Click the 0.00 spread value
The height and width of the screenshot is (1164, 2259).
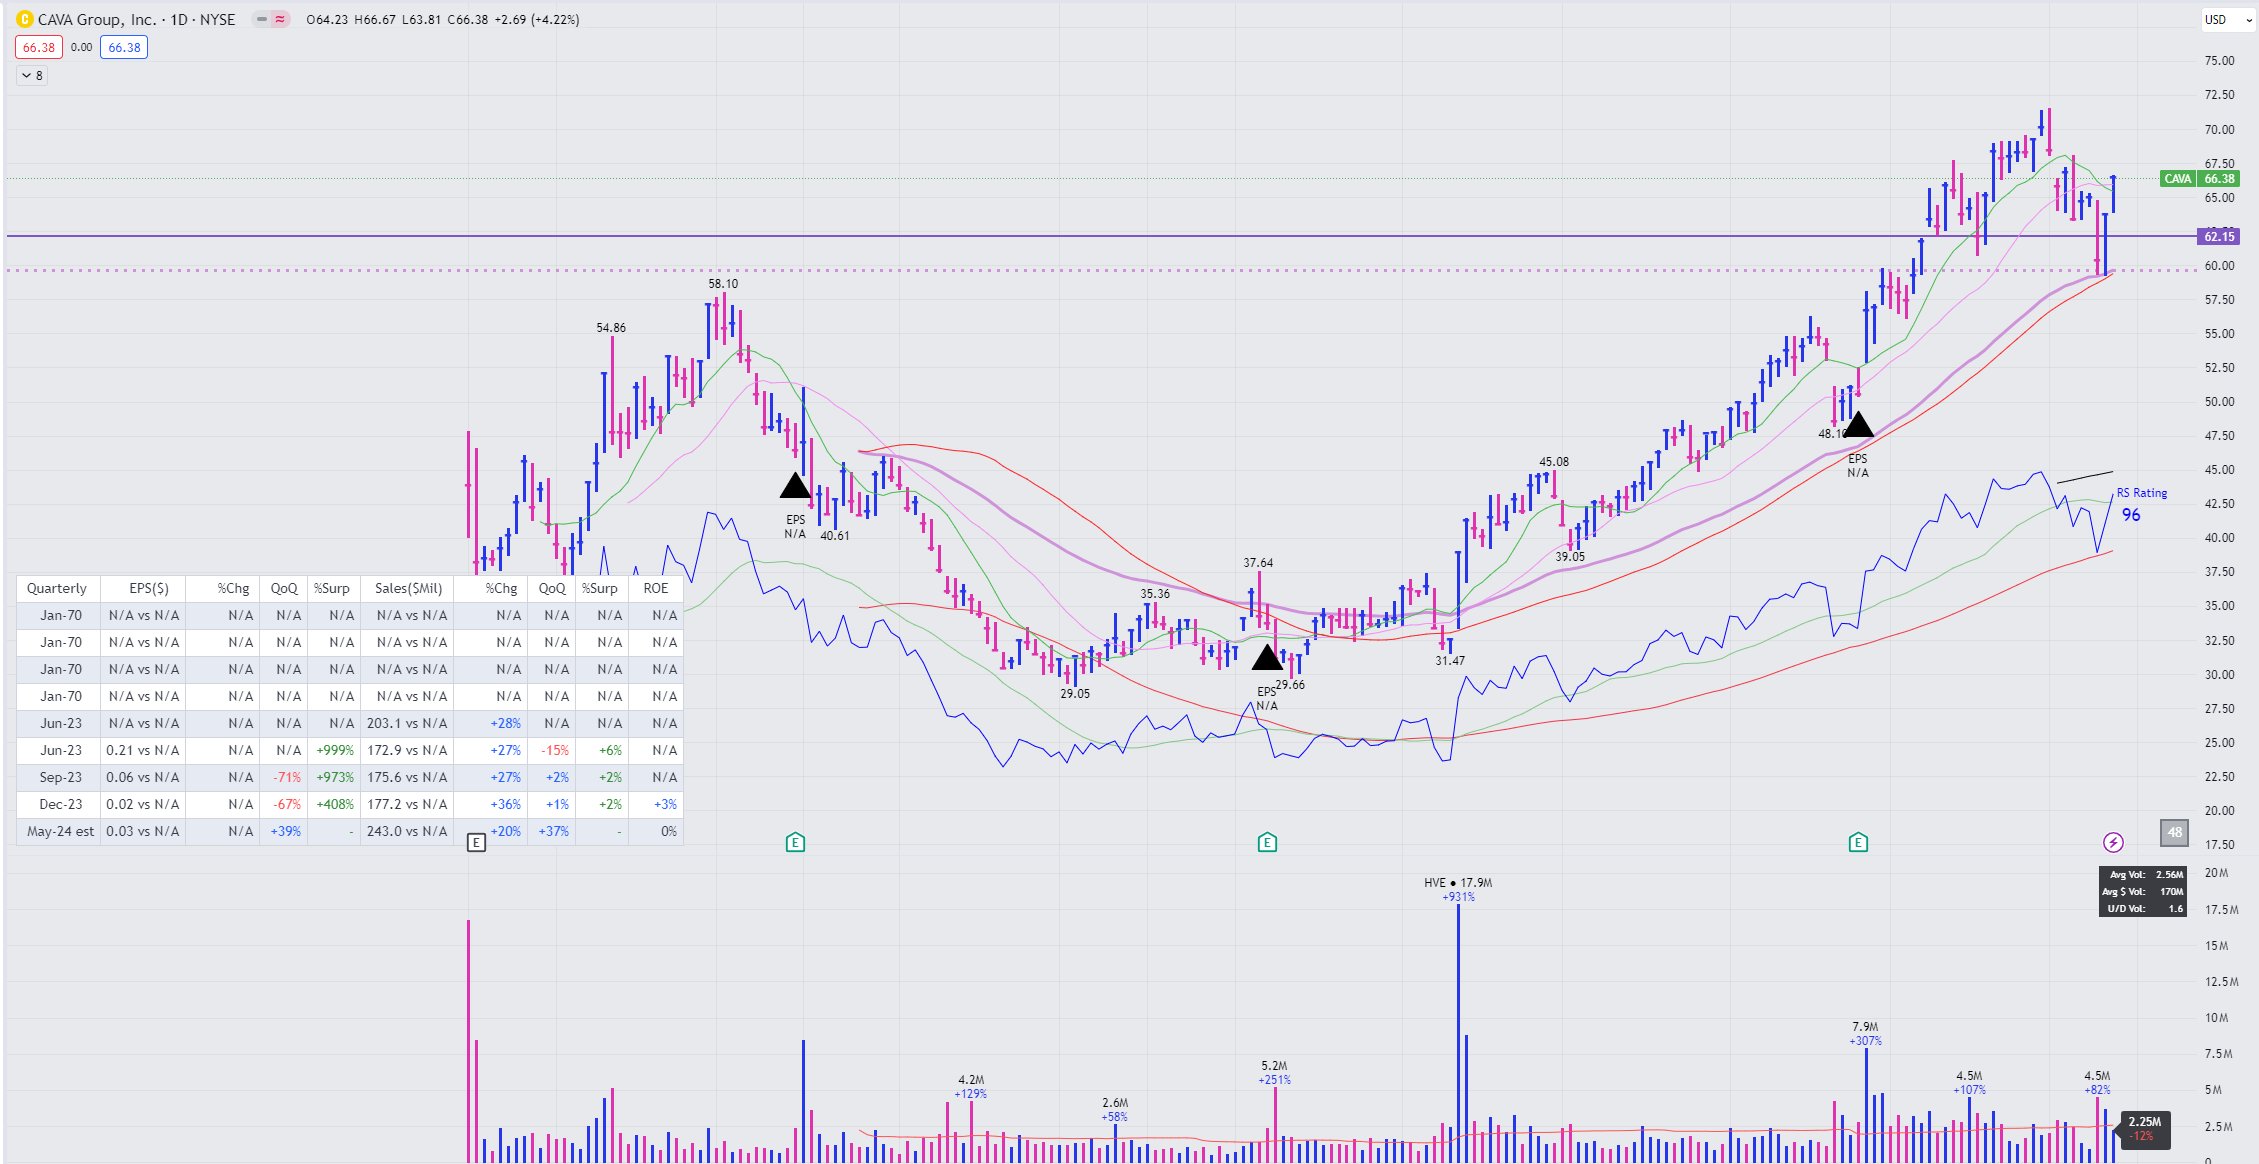[82, 47]
